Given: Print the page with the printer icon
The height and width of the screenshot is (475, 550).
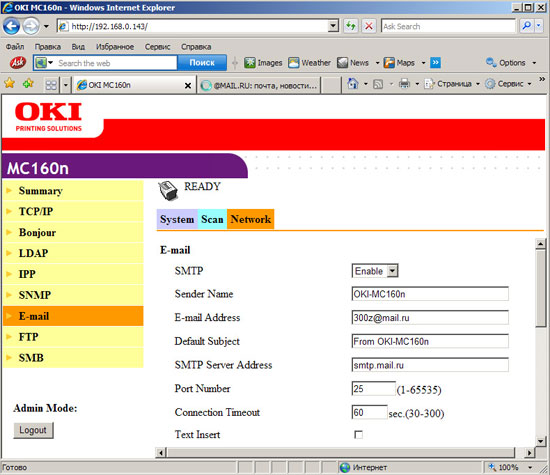Looking at the screenshot, I should tap(404, 83).
